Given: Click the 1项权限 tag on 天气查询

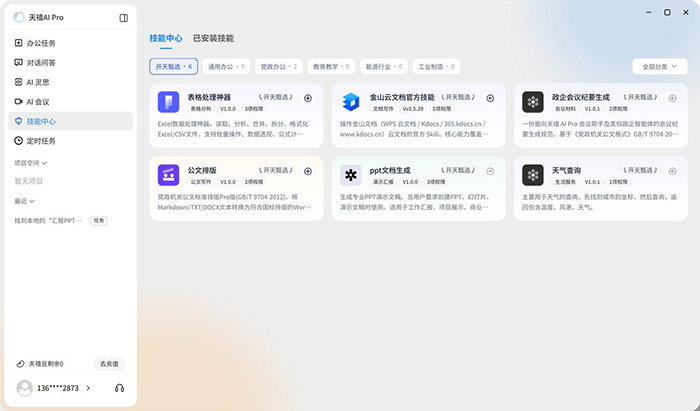Looking at the screenshot, I should [618, 182].
